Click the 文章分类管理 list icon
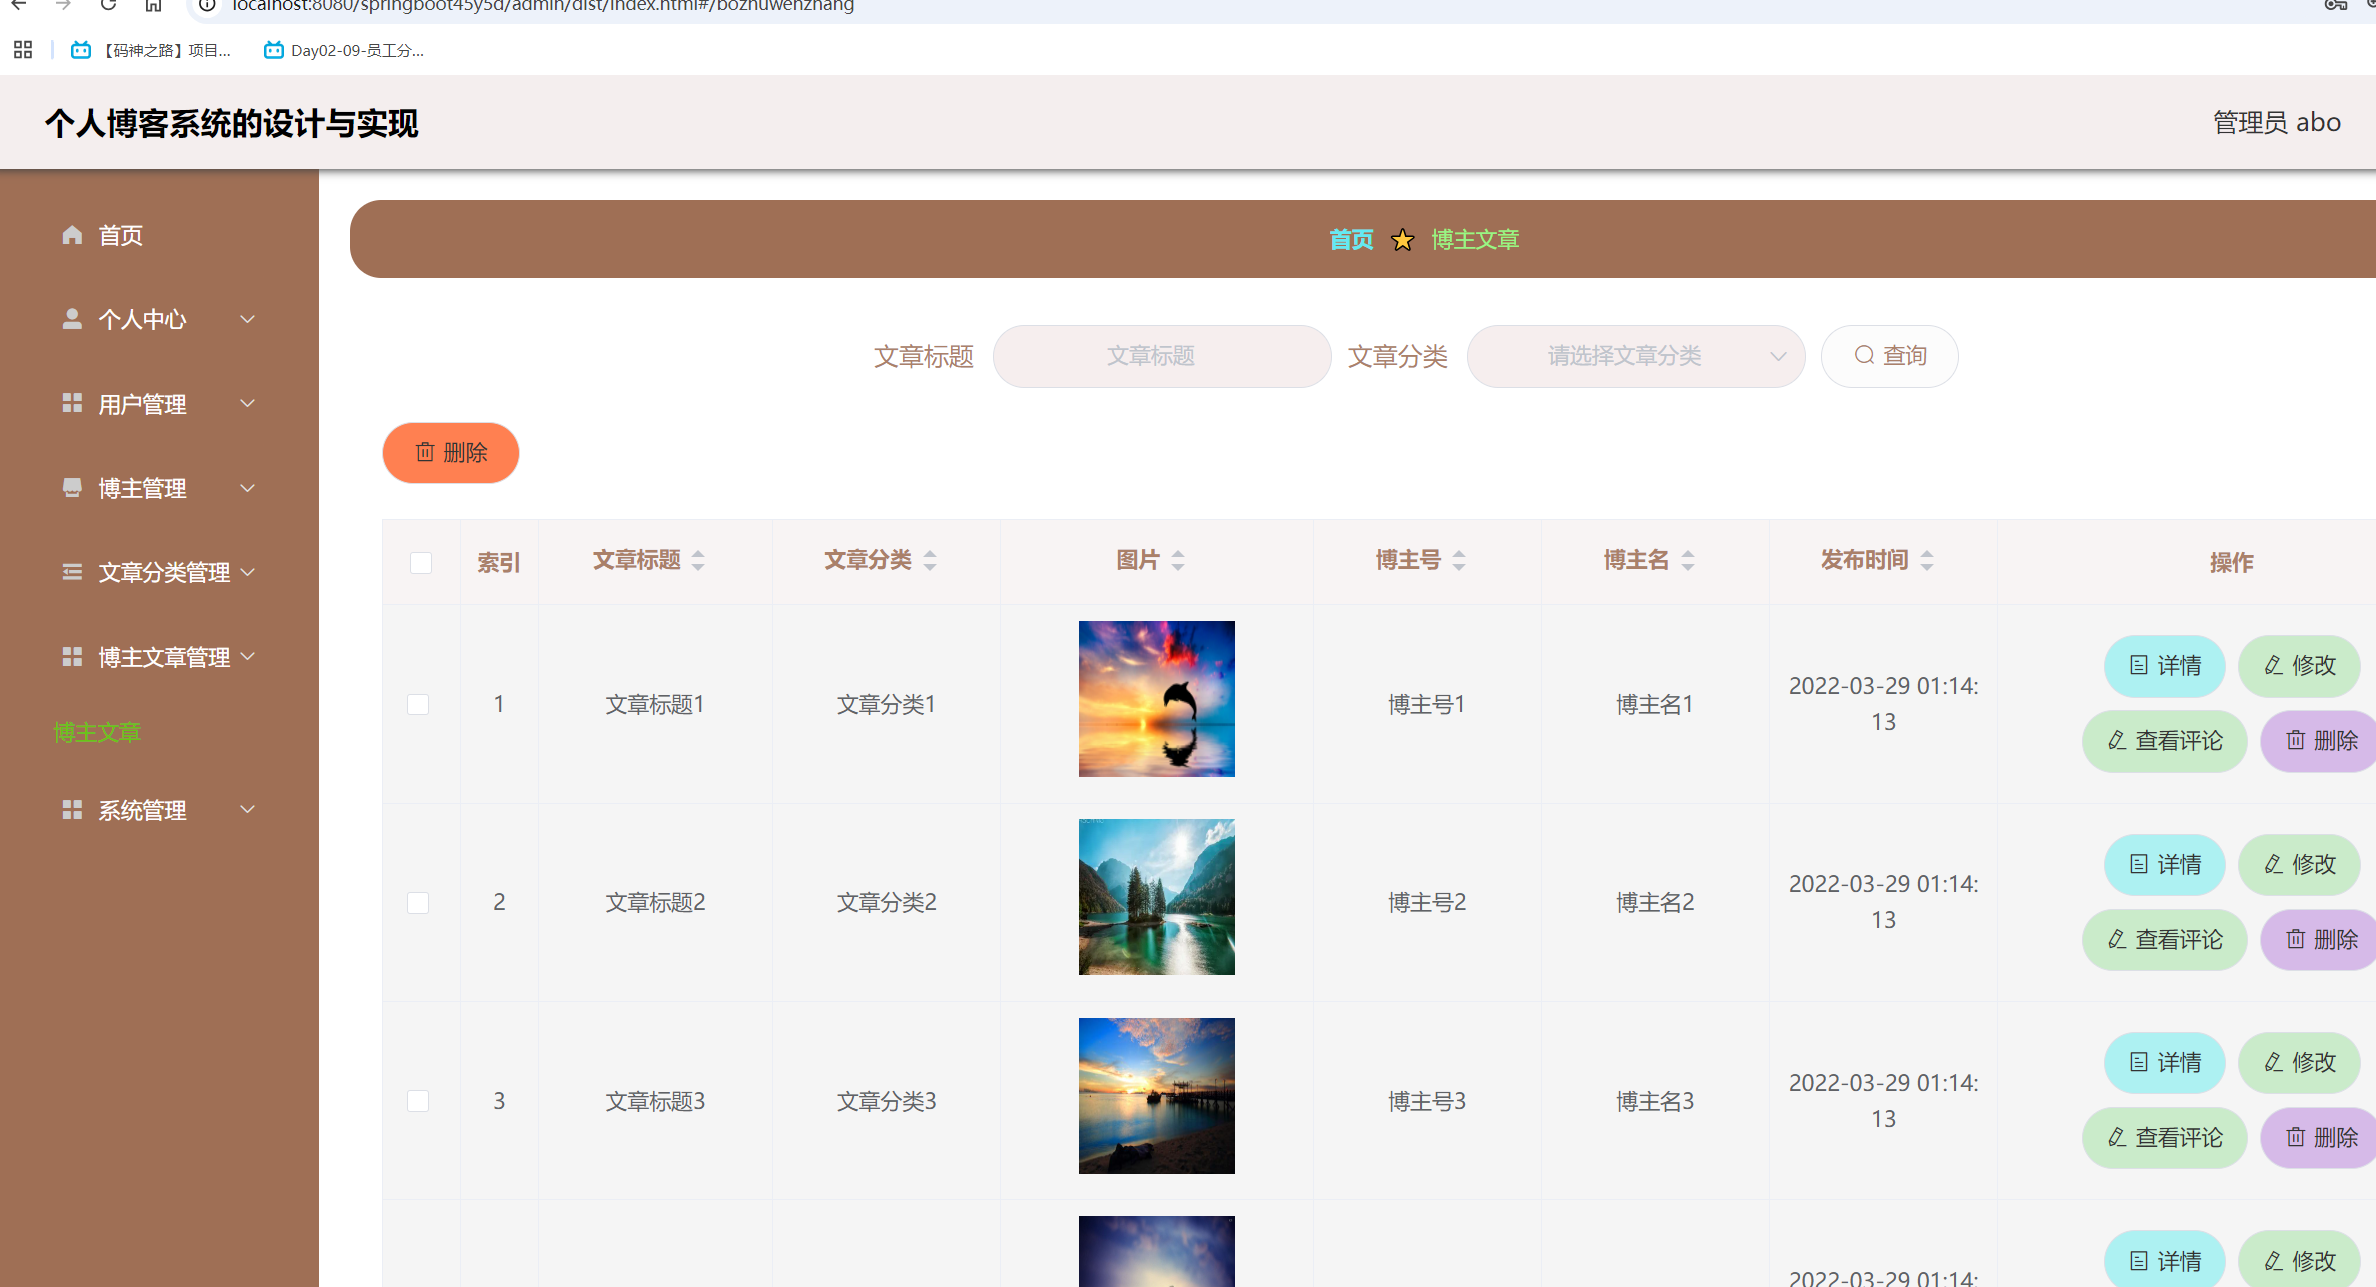Viewport: 2376px width, 1287px height. click(x=71, y=571)
